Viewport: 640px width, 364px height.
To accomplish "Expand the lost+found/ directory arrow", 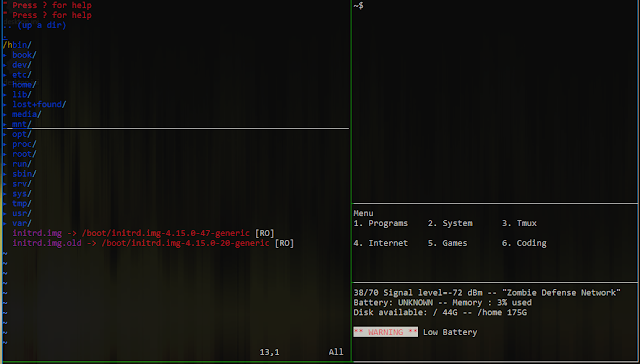I will (5, 104).
